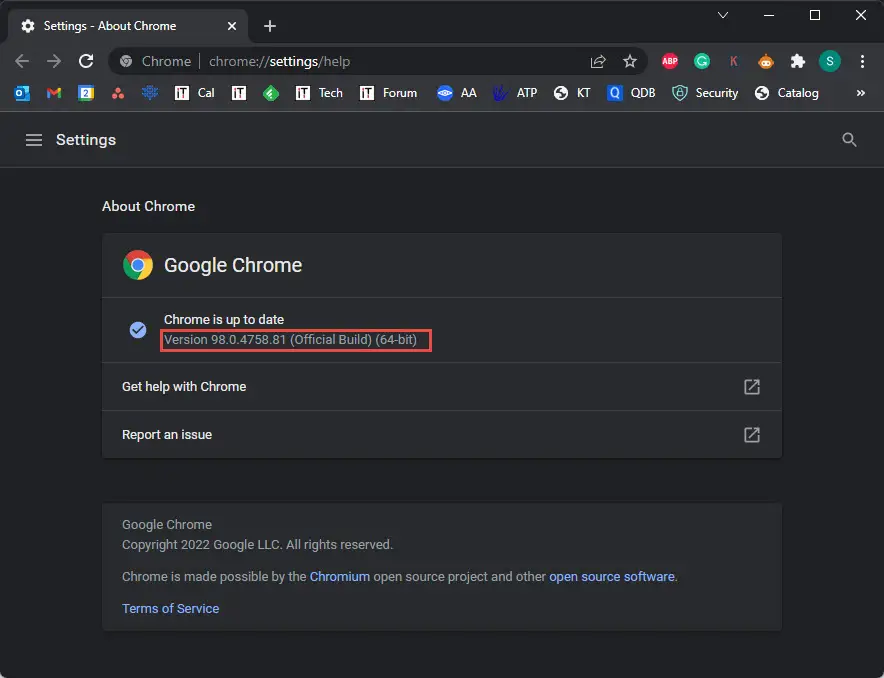Open the Google Calendar bookmark icon
The image size is (884, 678).
[86, 93]
